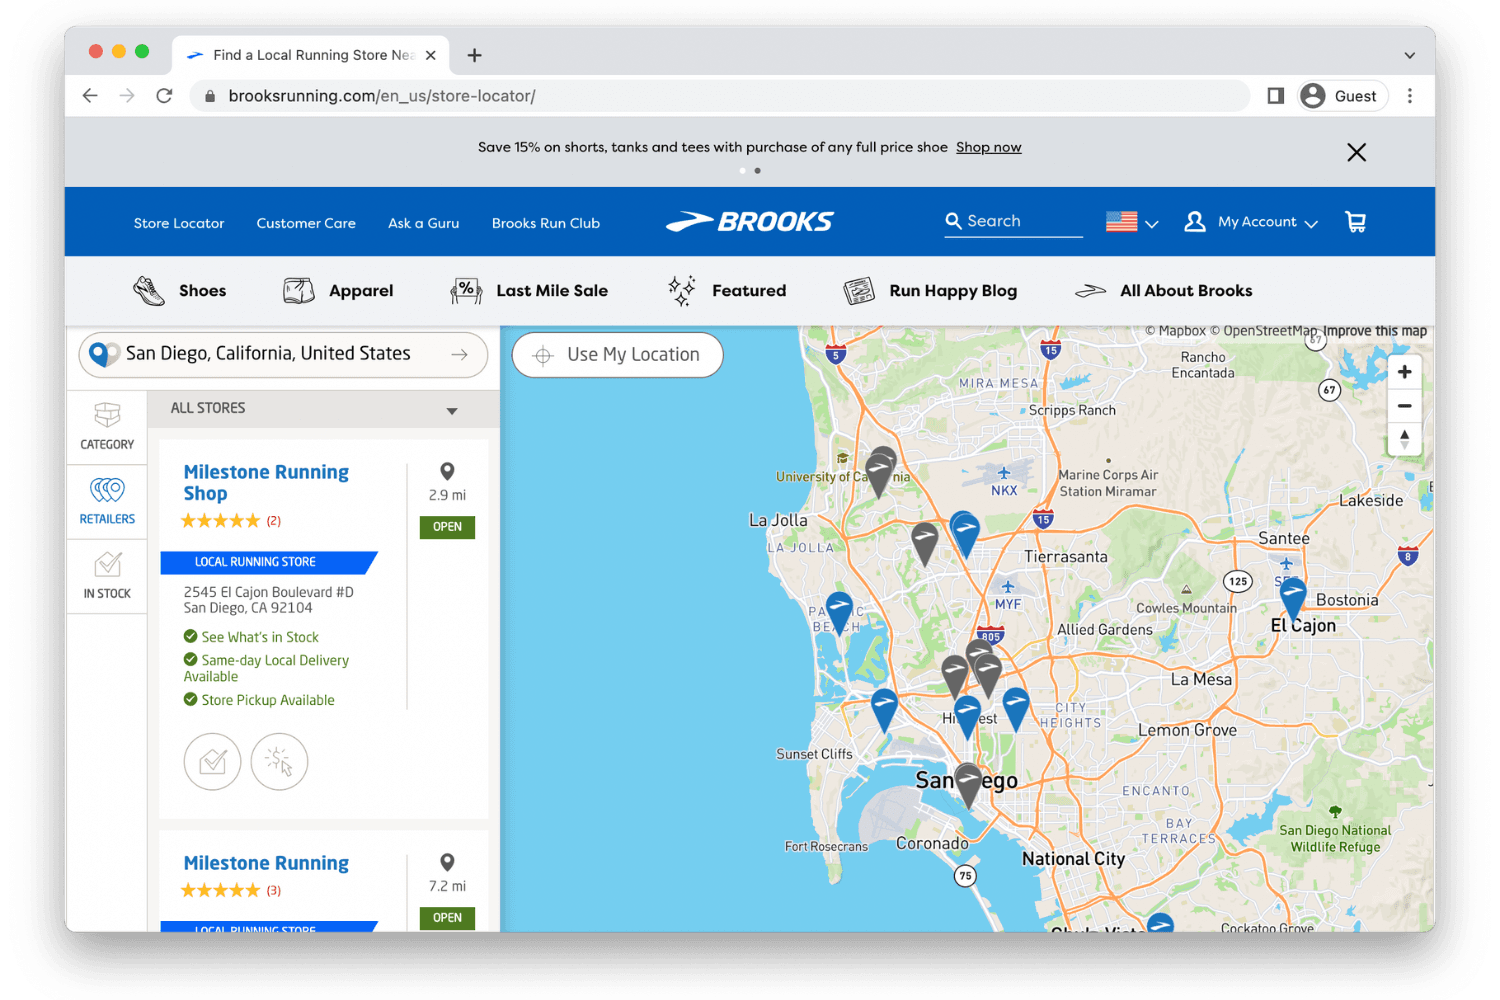Click the first promo carousel dot
1500x1000 pixels.
[x=742, y=171]
